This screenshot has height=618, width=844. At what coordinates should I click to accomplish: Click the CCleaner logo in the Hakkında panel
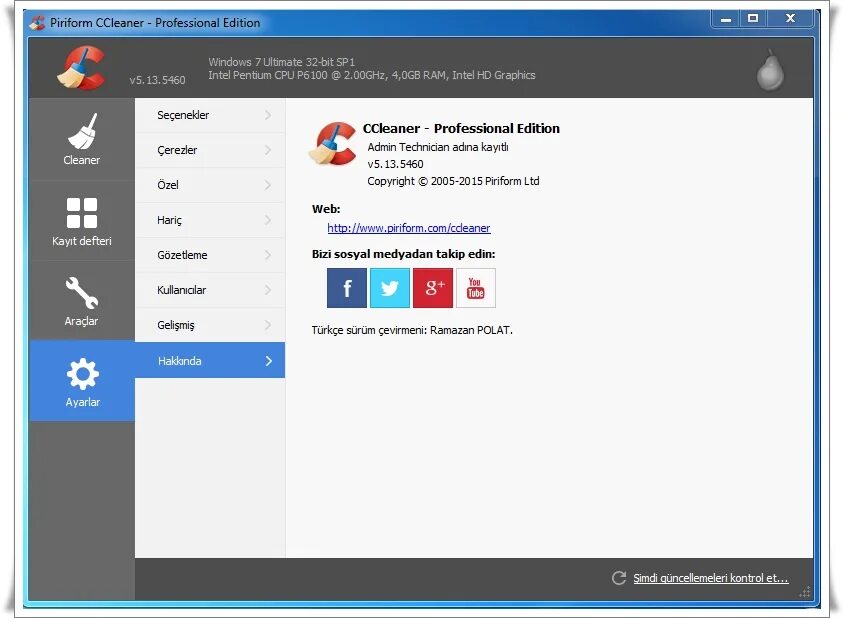click(333, 144)
